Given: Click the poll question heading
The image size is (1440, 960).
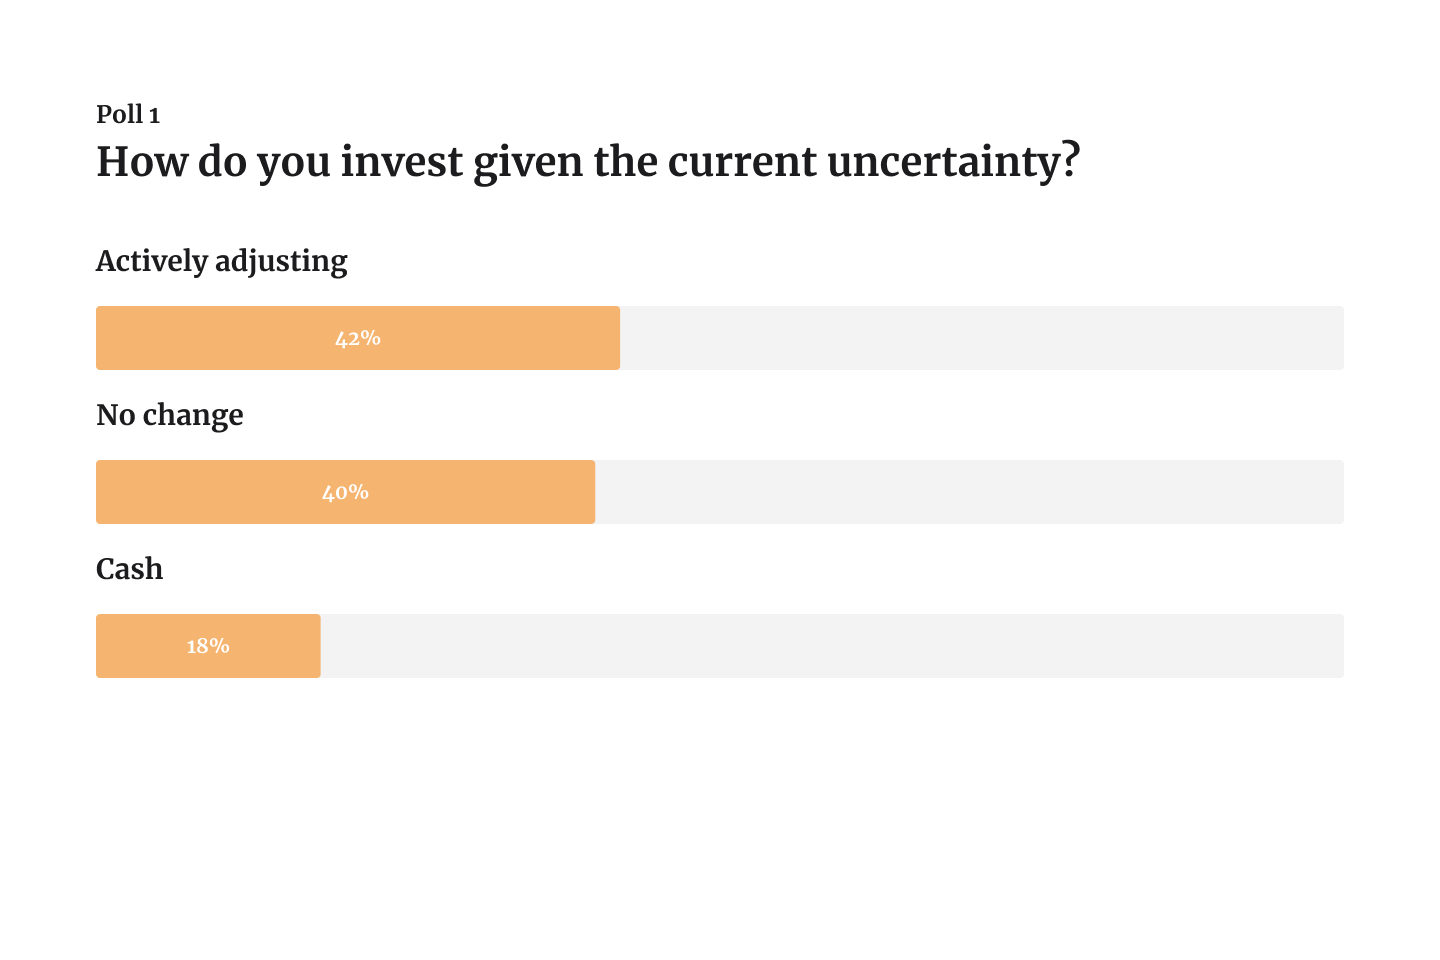Looking at the screenshot, I should (588, 162).
